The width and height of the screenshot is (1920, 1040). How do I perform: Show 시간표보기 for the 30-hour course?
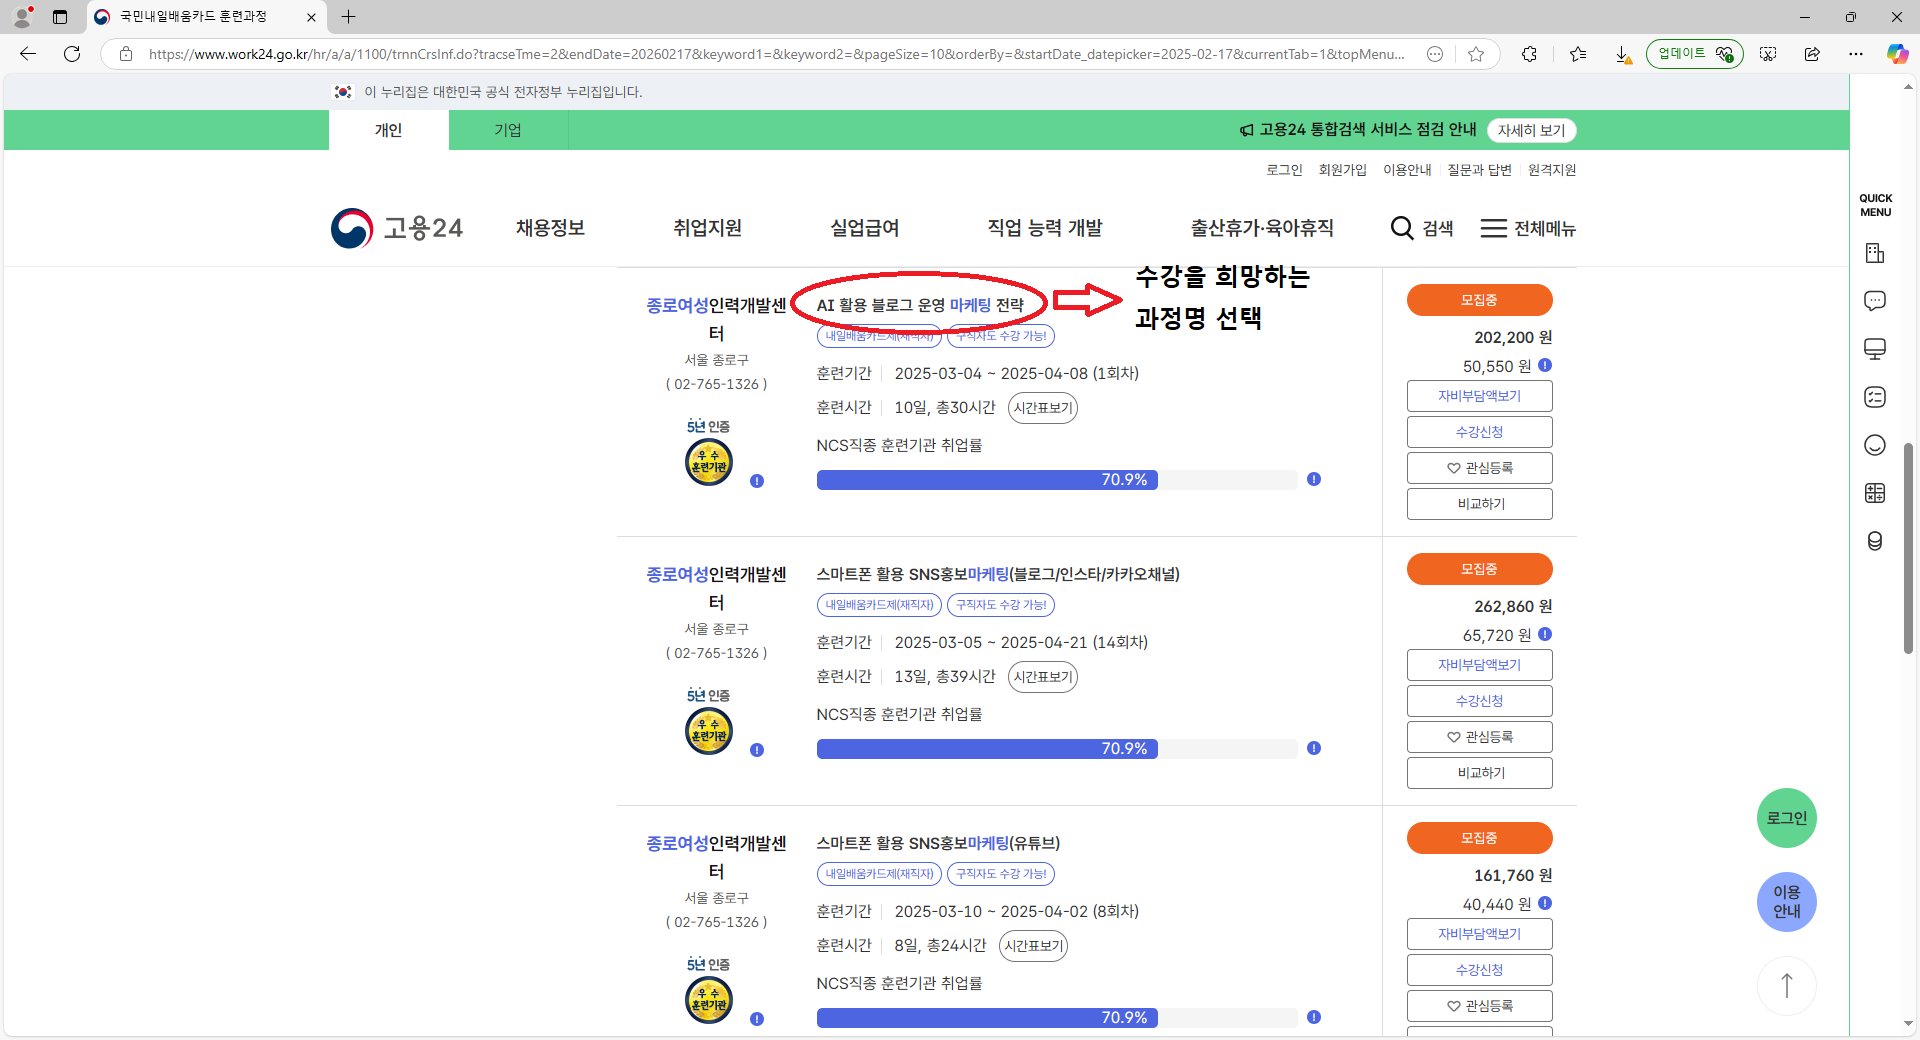[1042, 408]
